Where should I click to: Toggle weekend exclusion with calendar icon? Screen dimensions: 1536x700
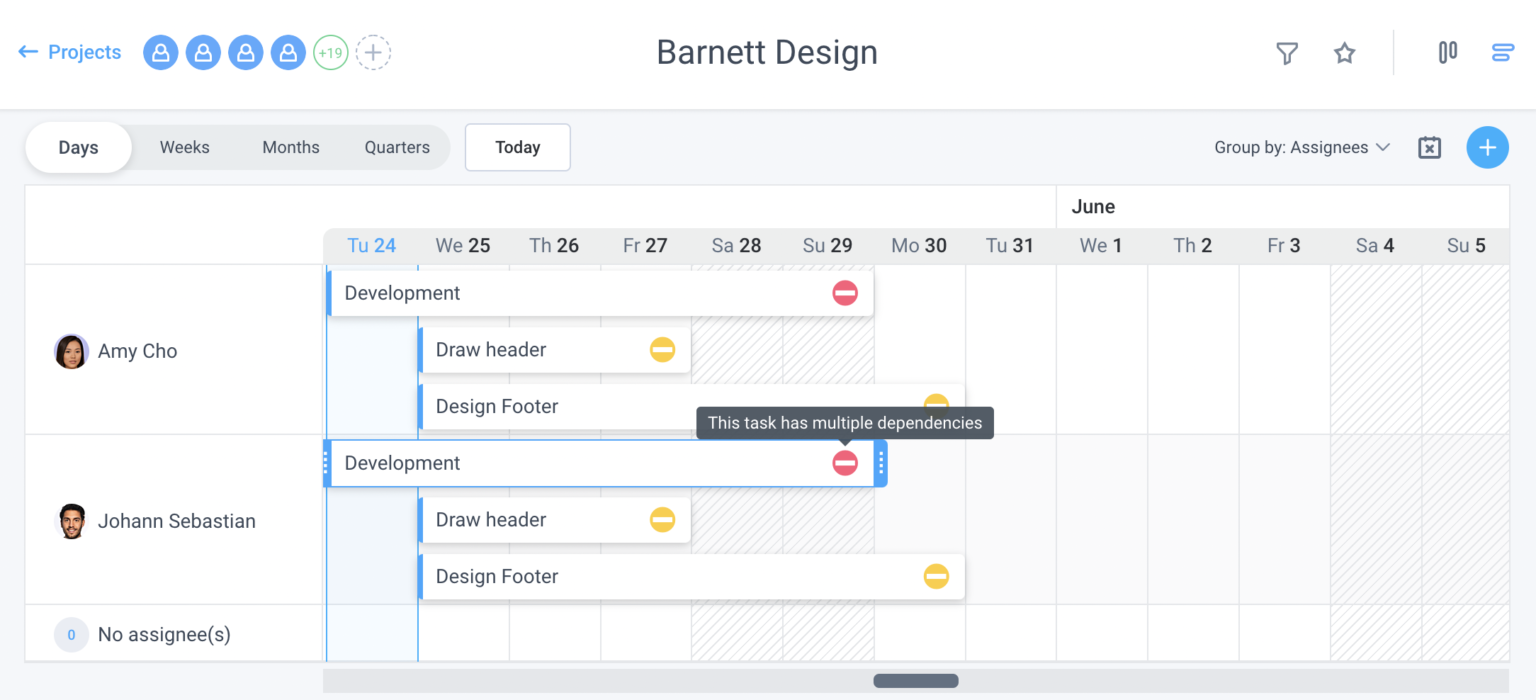[1429, 147]
